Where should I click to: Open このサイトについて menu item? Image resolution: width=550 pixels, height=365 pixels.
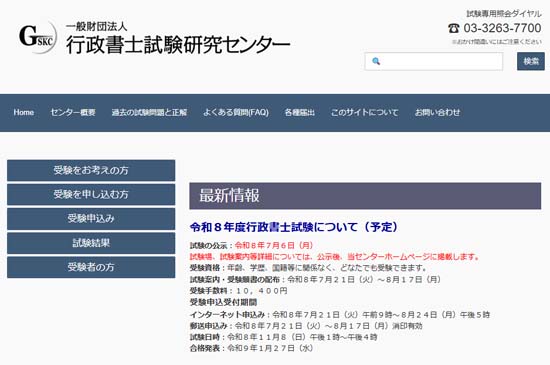tap(365, 113)
